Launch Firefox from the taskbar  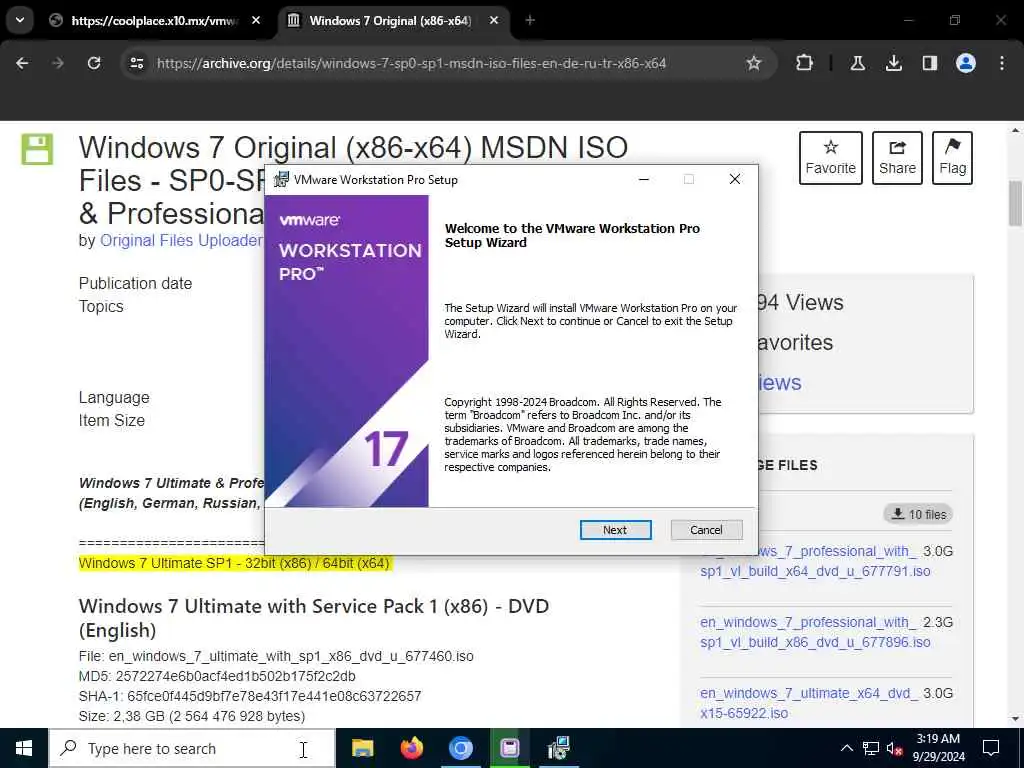[411, 748]
